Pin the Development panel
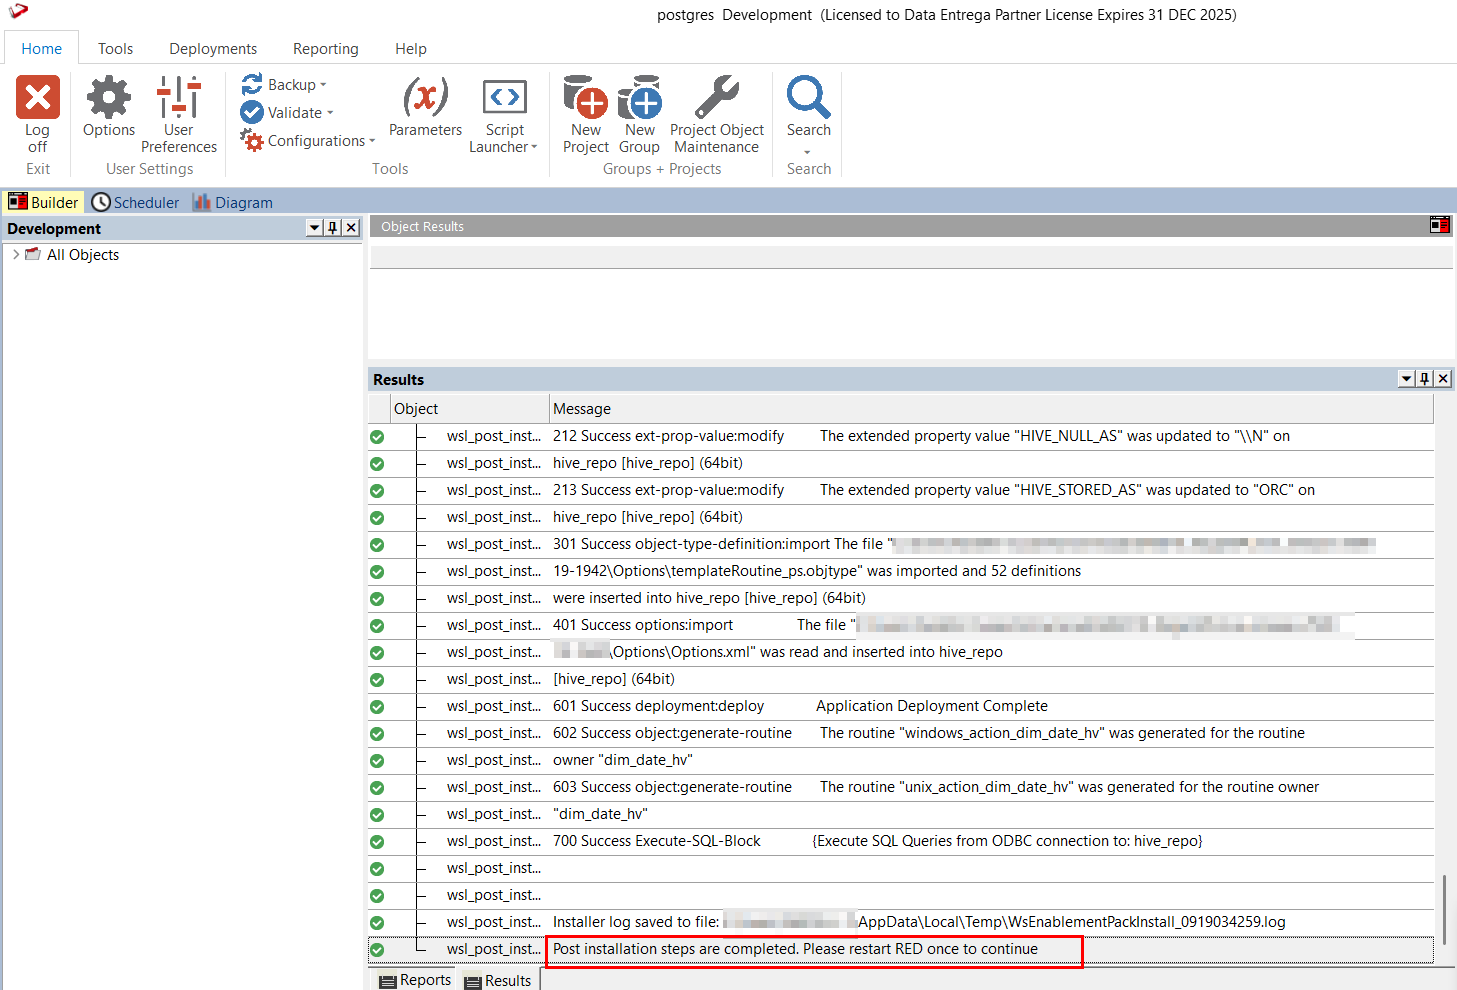 (x=333, y=228)
